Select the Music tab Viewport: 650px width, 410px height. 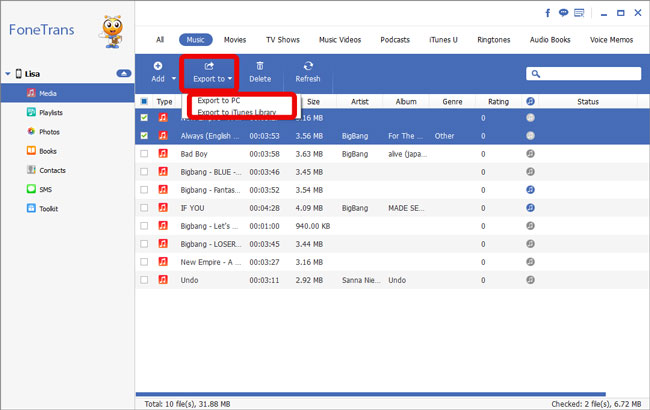(x=196, y=40)
